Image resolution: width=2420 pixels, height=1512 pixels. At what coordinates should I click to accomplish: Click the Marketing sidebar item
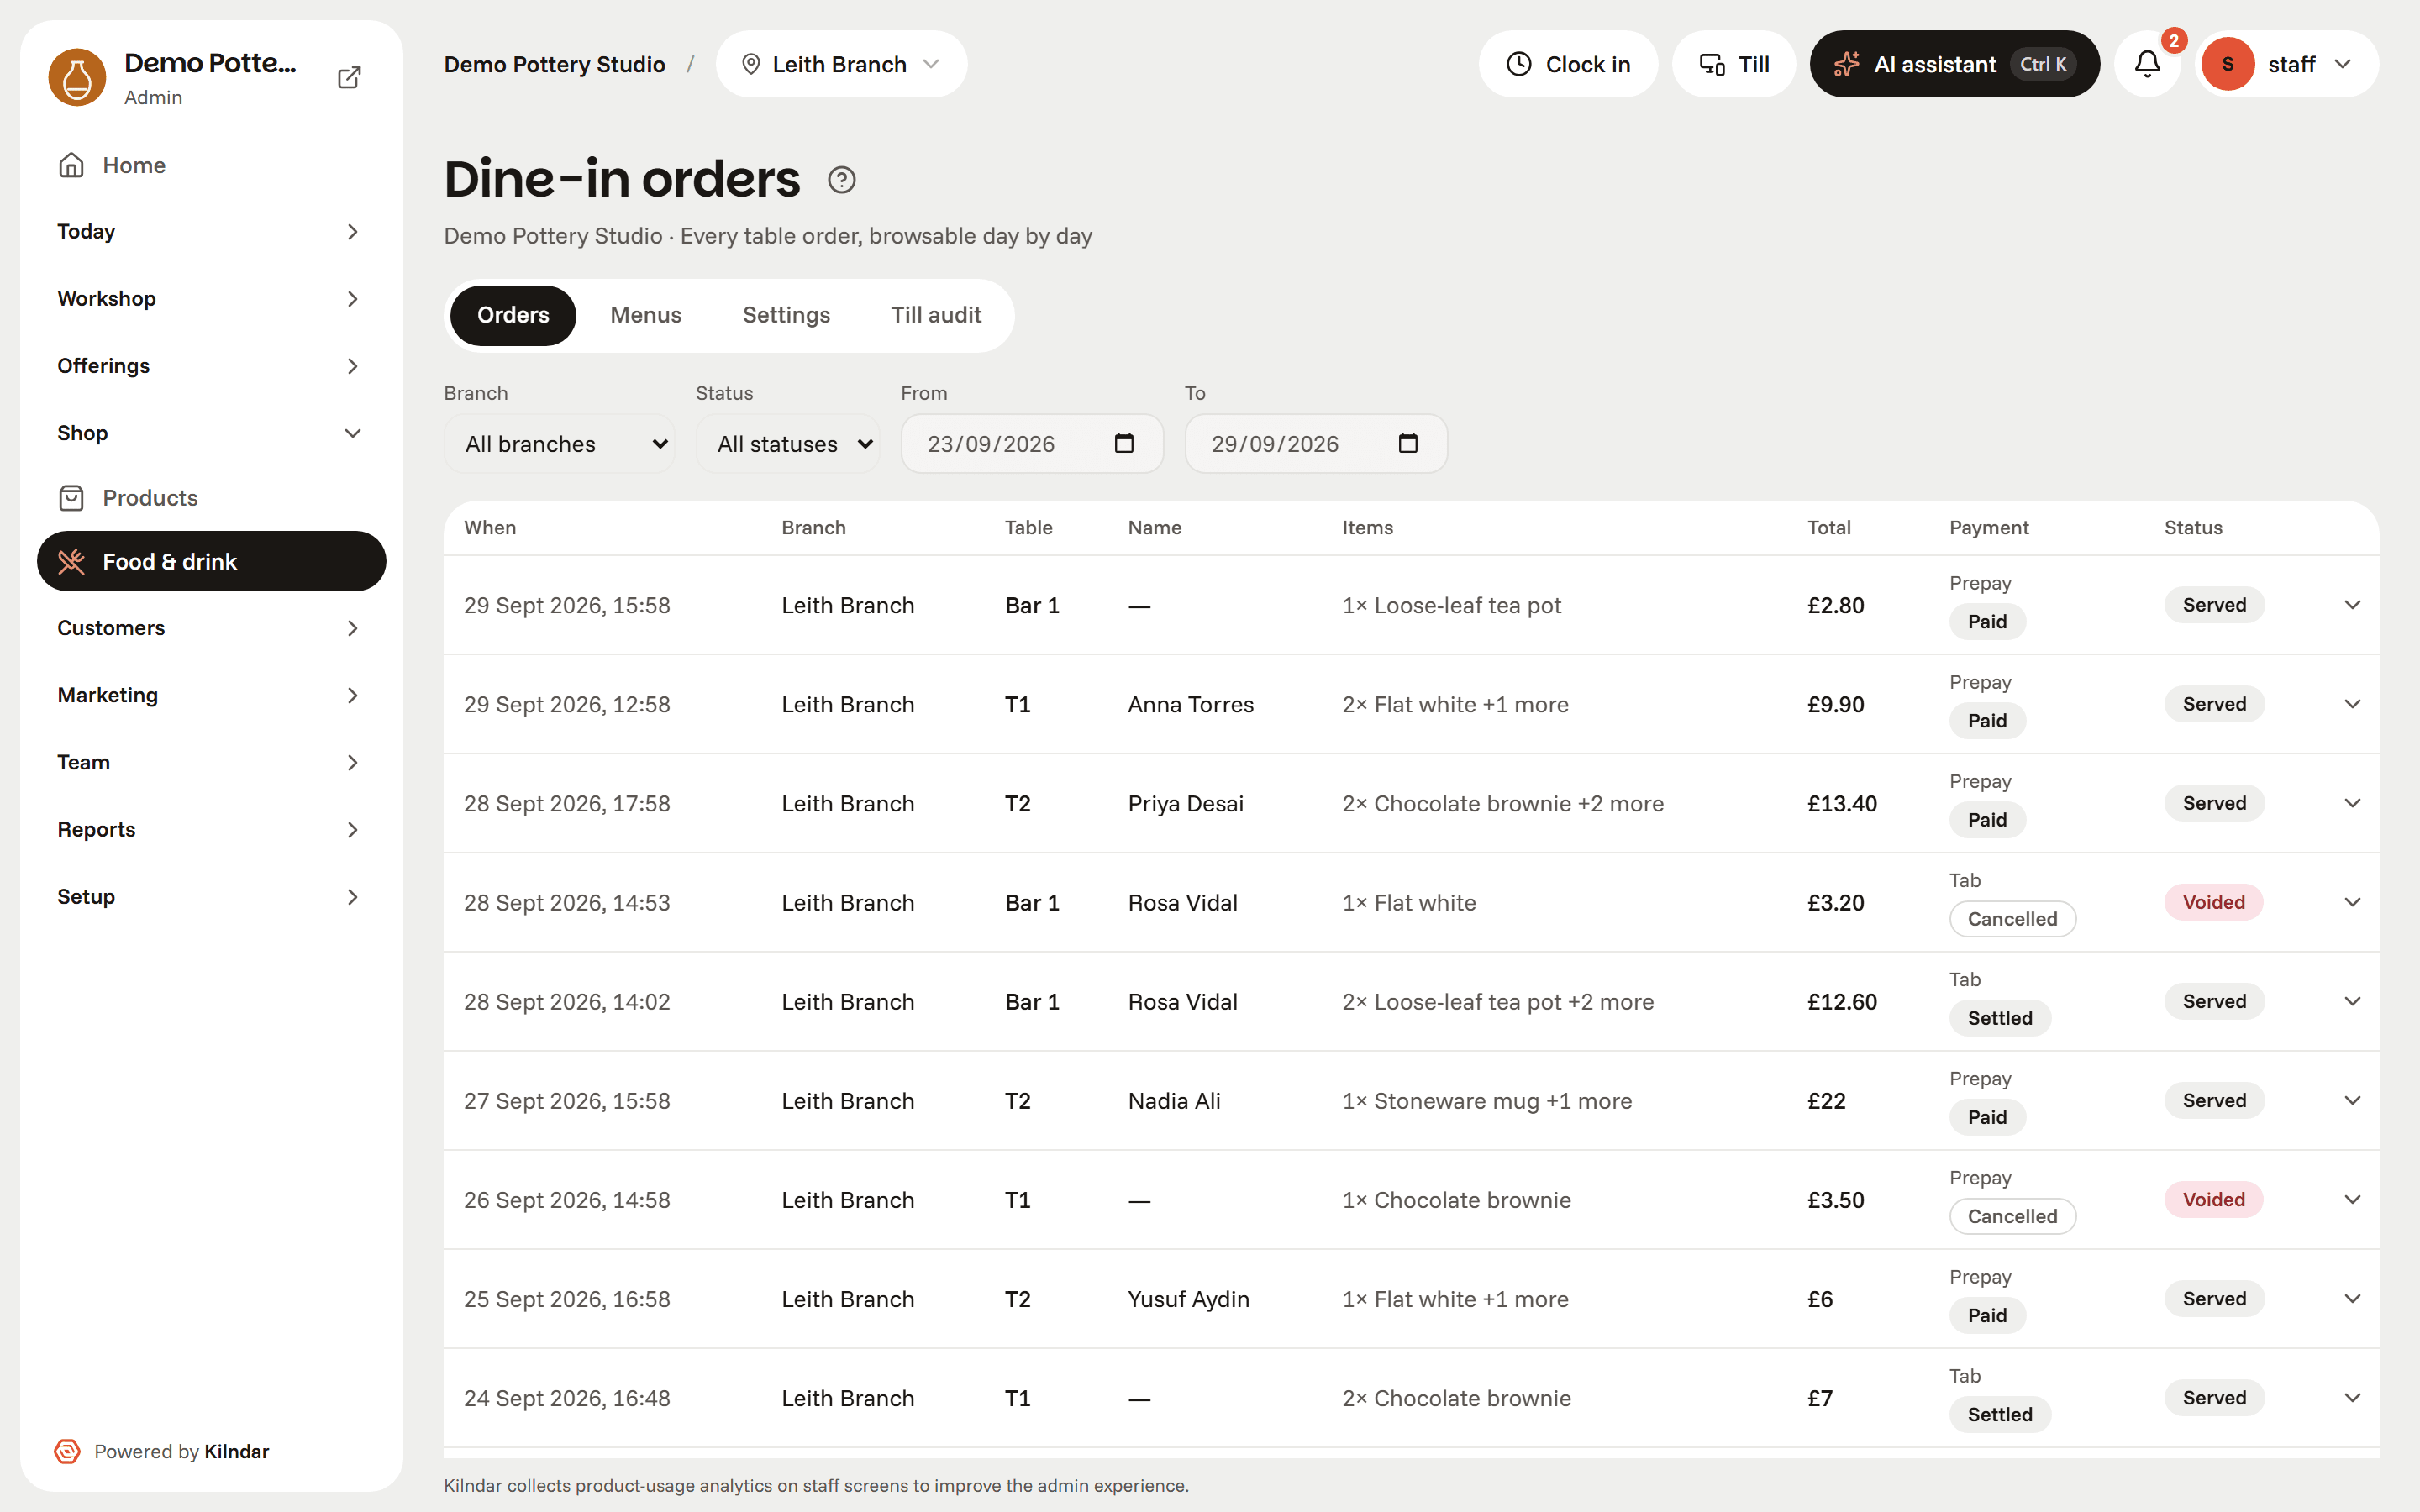211,695
